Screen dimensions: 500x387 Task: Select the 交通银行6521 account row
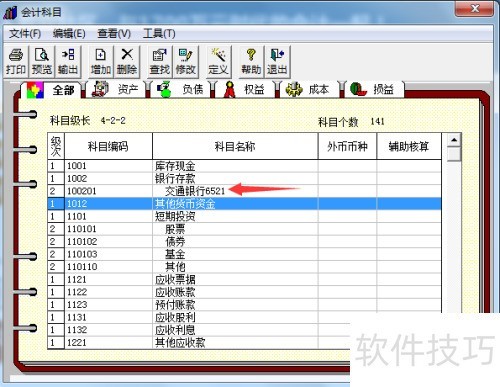[x=244, y=191]
